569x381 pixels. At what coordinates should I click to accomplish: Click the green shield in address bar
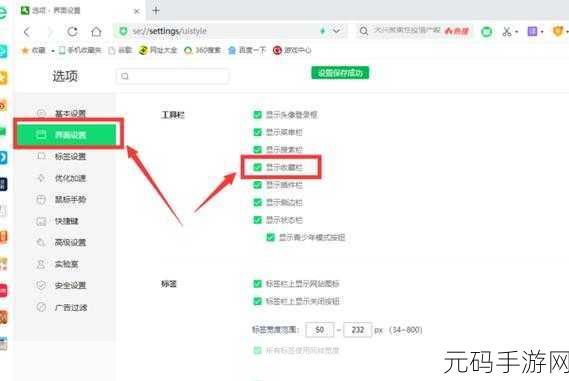(123, 31)
